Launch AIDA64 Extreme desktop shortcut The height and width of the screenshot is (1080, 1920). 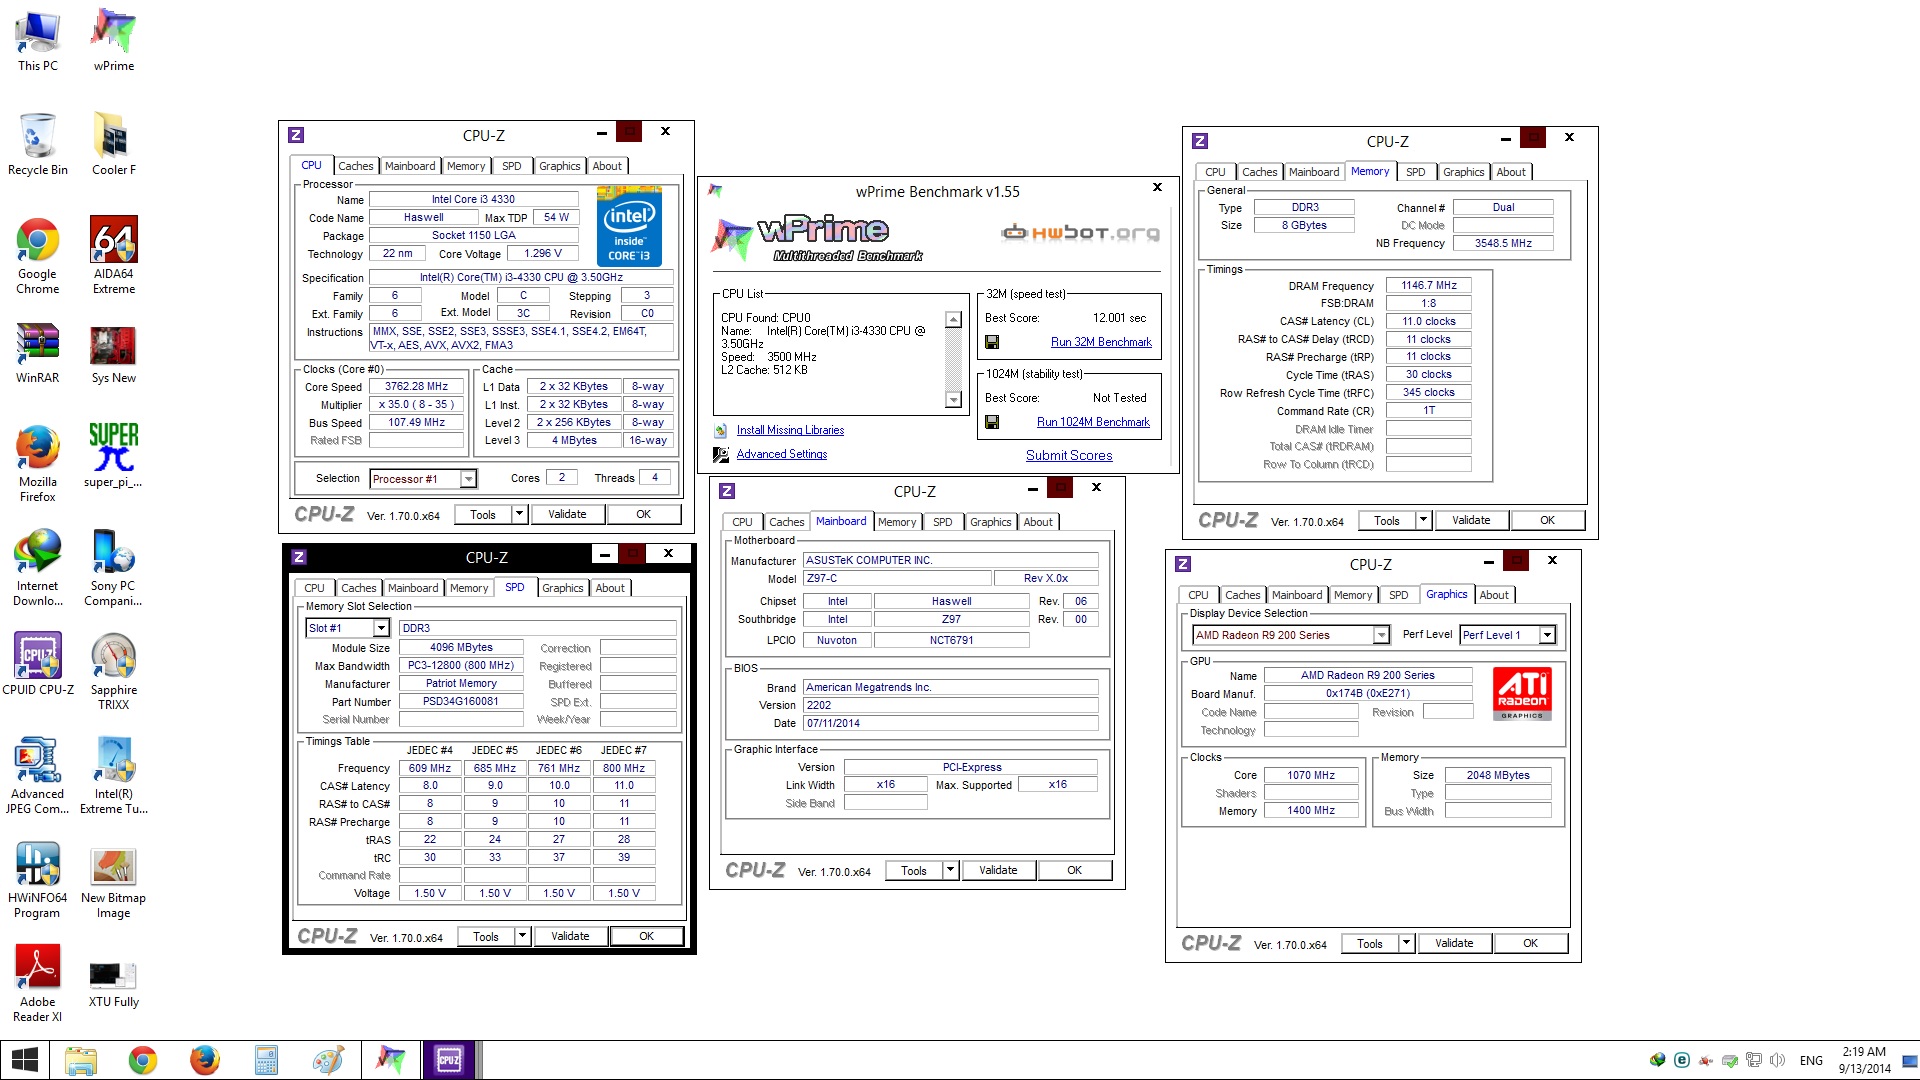[x=114, y=255]
